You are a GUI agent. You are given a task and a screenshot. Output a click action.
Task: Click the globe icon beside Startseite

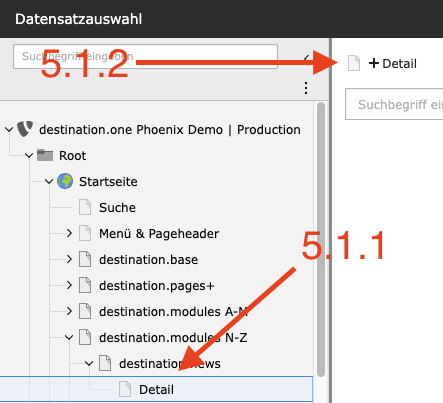click(65, 181)
